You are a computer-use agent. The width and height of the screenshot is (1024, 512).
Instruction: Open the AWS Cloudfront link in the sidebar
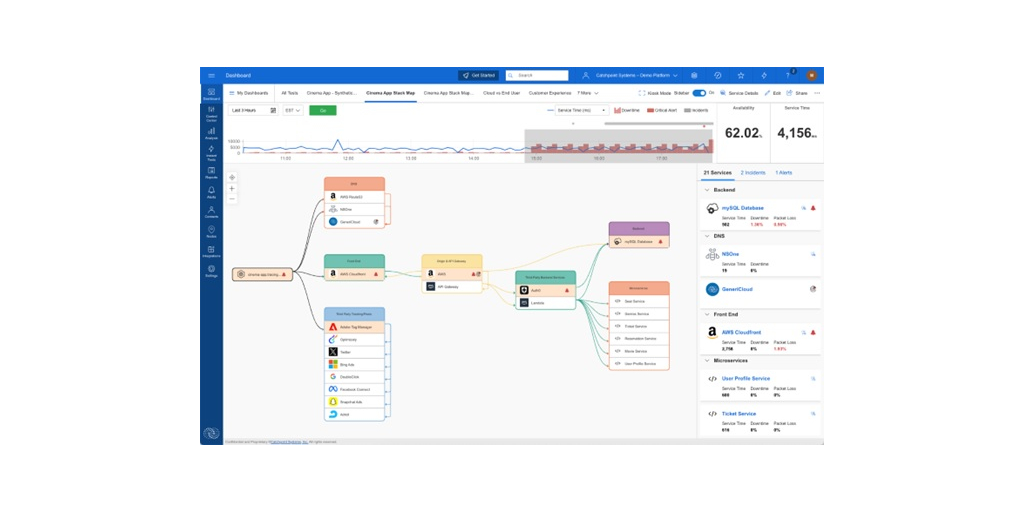click(741, 332)
